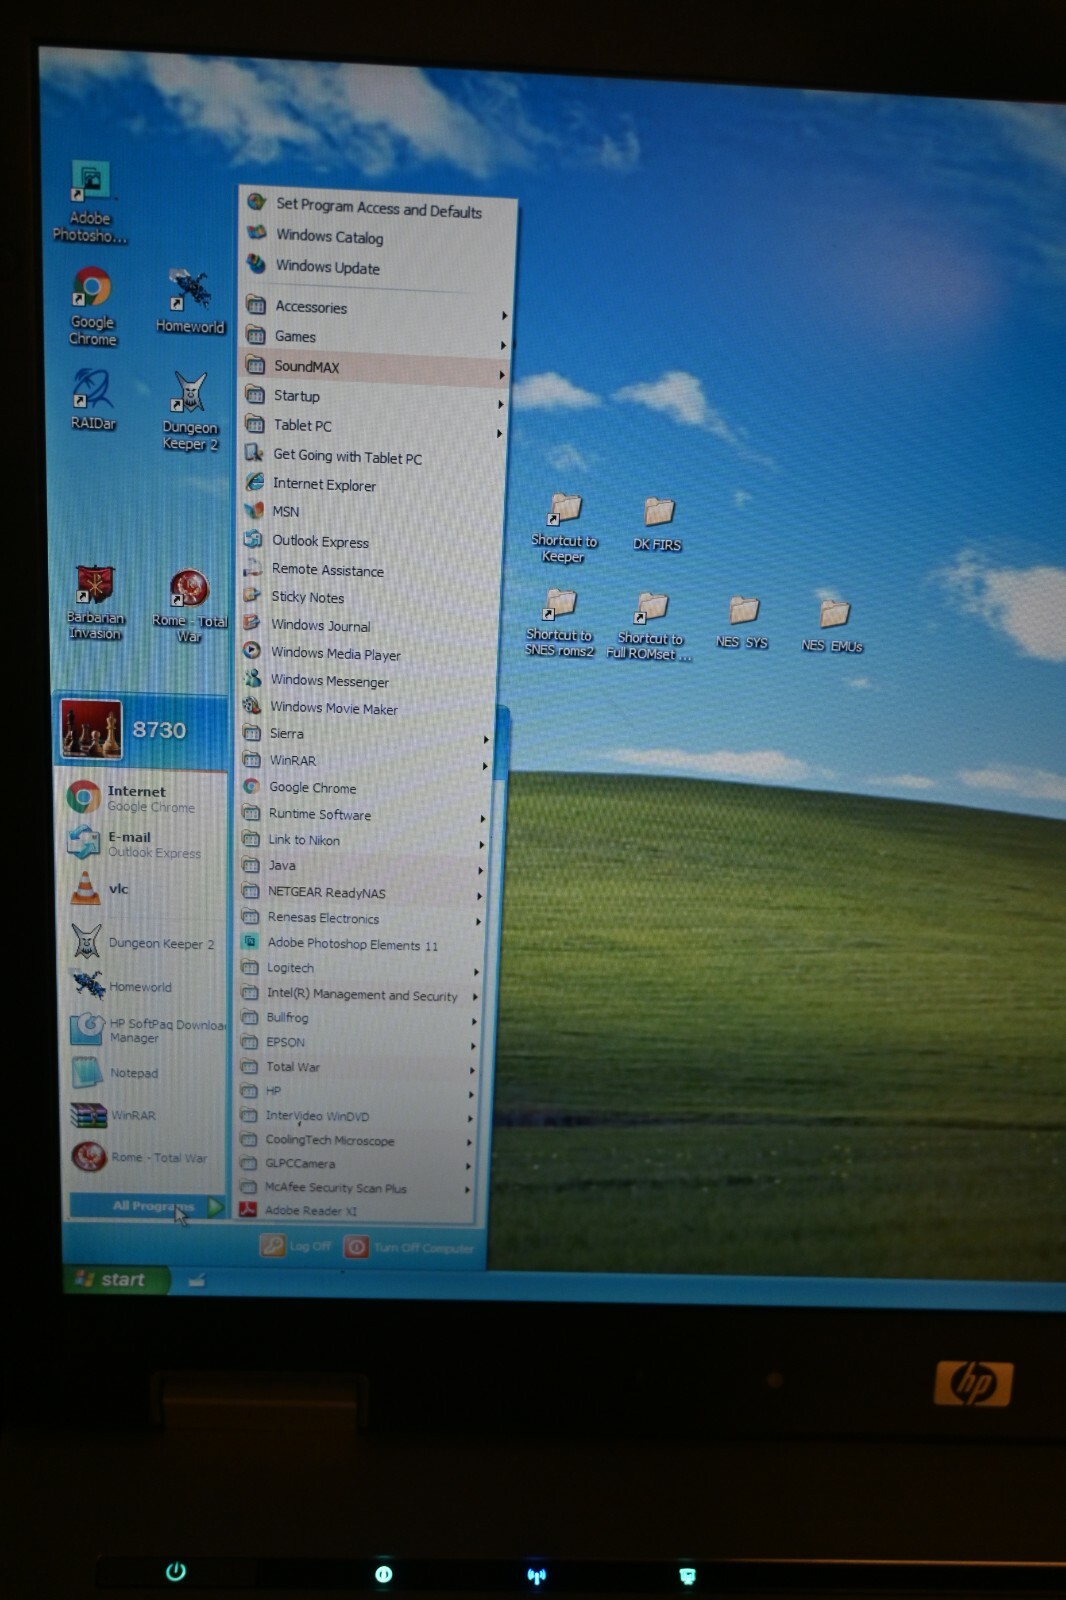Expand Tablet PC submenu

click(x=374, y=426)
